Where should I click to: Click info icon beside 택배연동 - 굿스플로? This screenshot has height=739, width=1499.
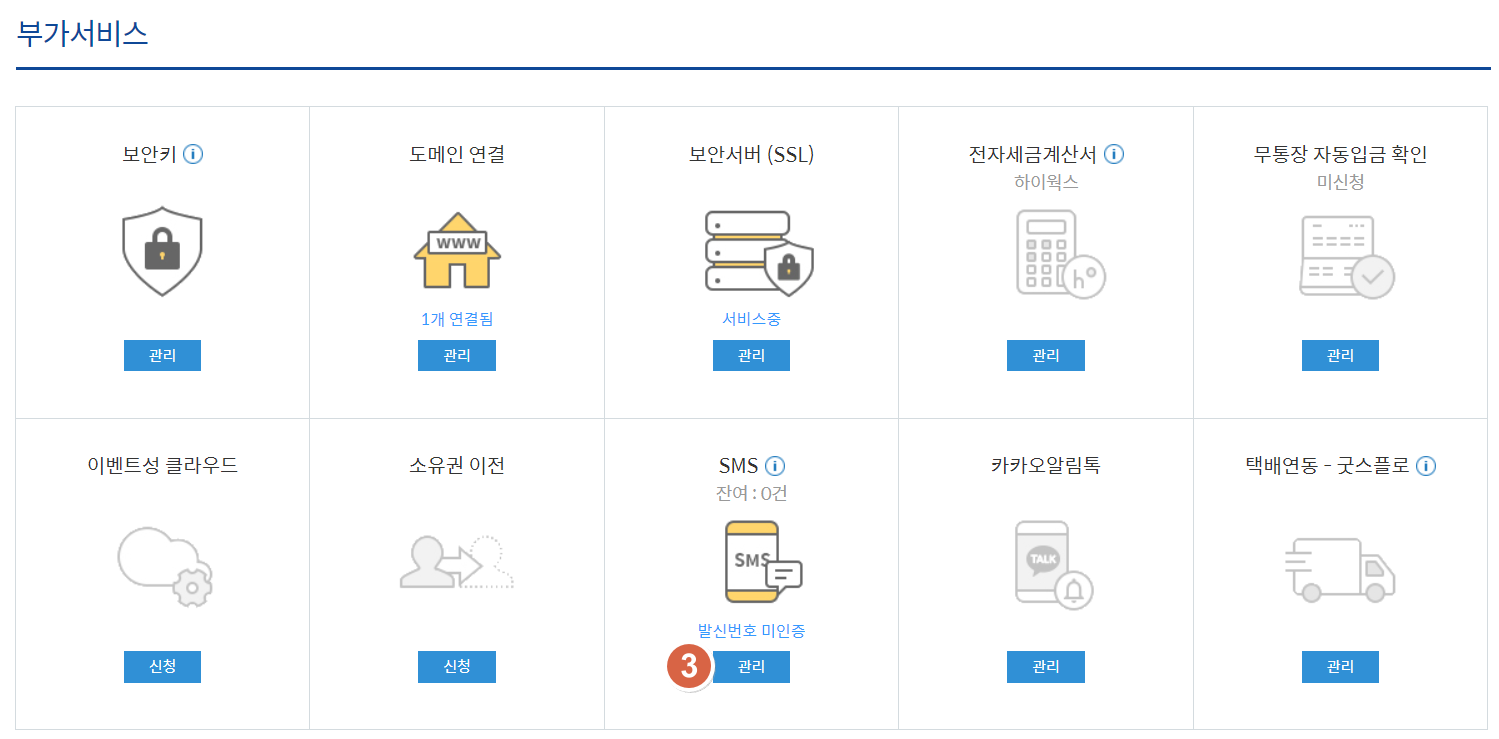pos(1426,465)
